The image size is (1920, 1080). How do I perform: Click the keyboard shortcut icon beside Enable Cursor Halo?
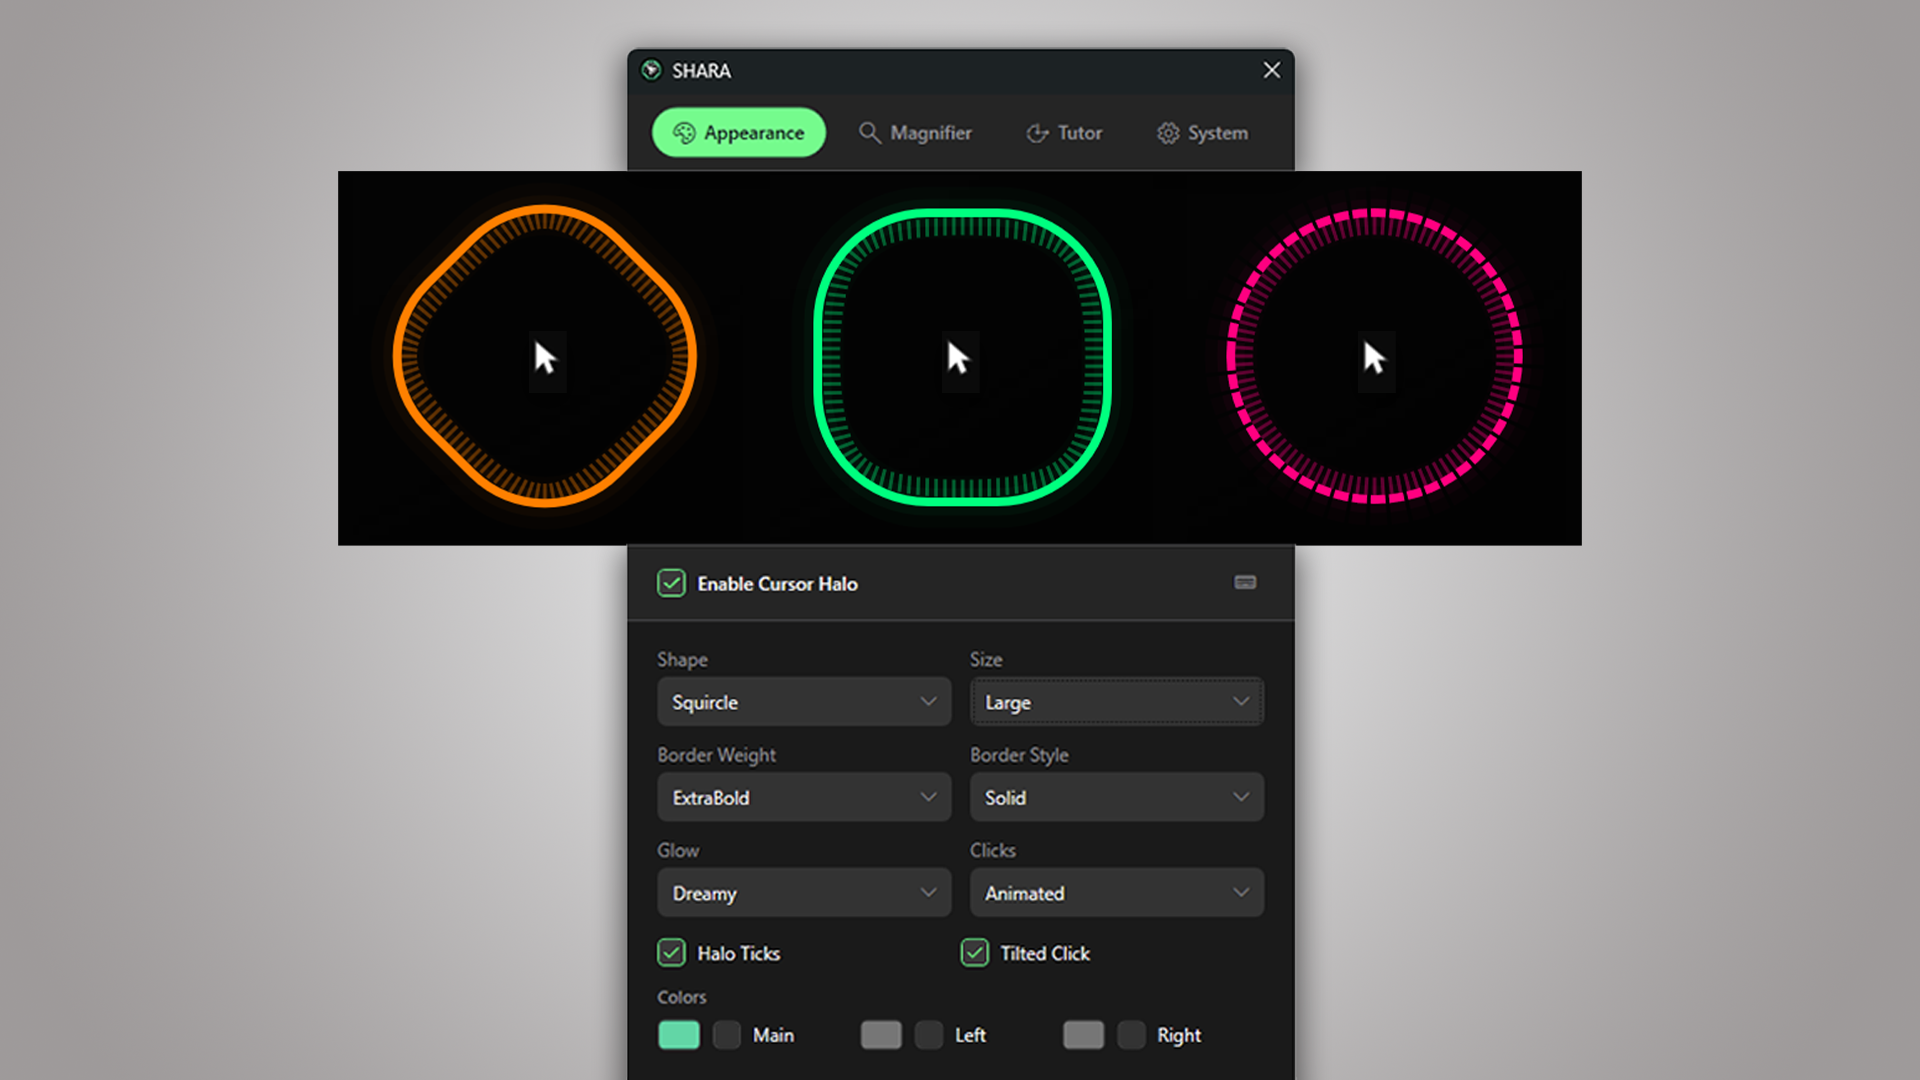[x=1245, y=583]
